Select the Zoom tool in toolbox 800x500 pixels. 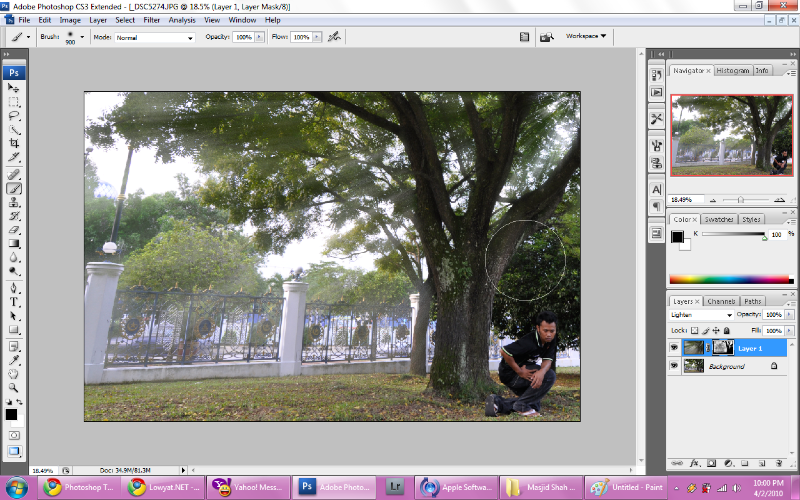[x=14, y=387]
